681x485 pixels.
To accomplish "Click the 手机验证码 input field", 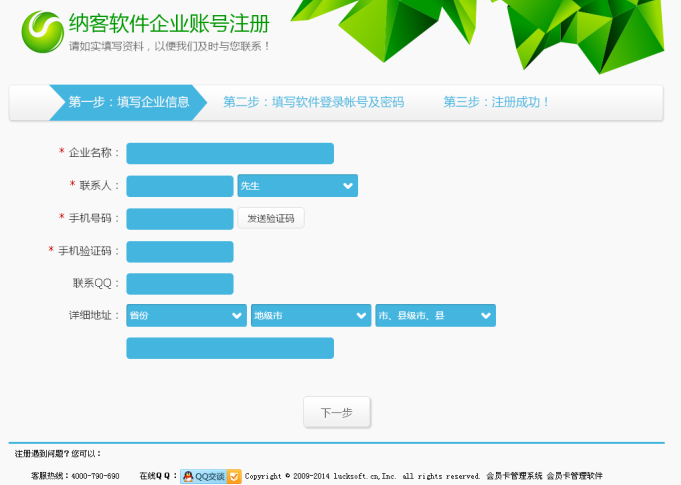I will coord(179,251).
